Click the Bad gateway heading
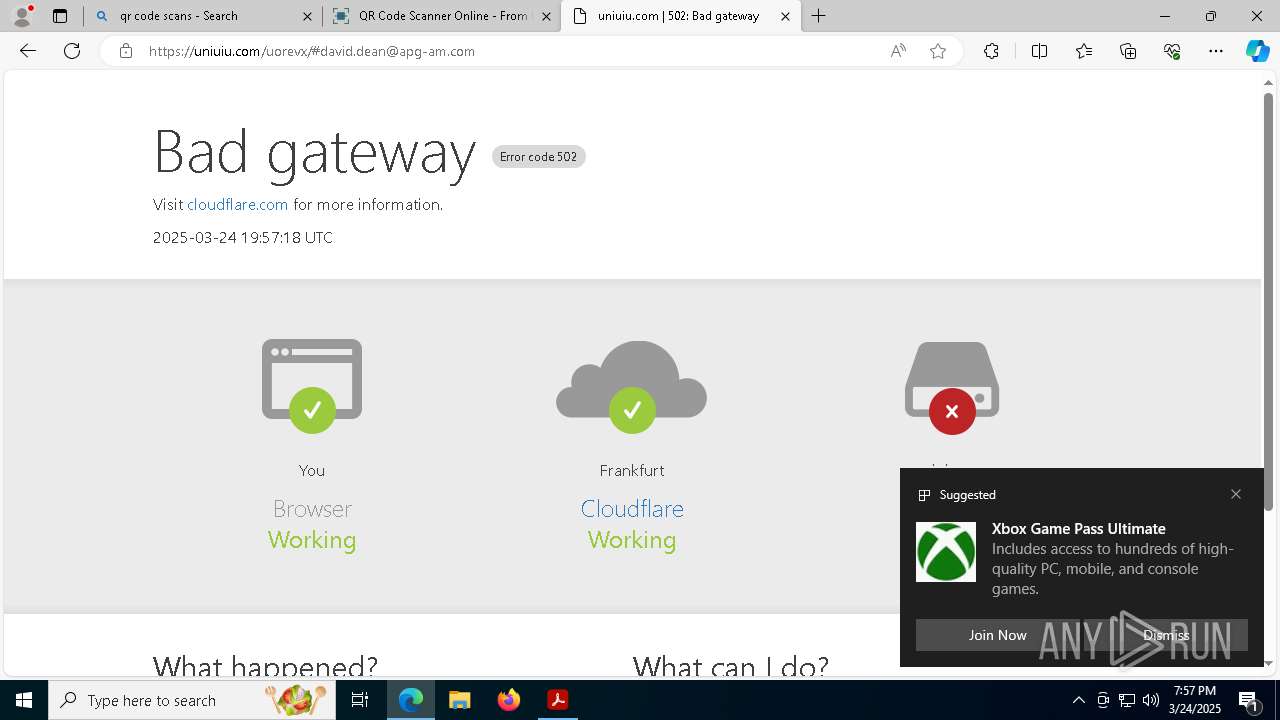 pyautogui.click(x=314, y=152)
